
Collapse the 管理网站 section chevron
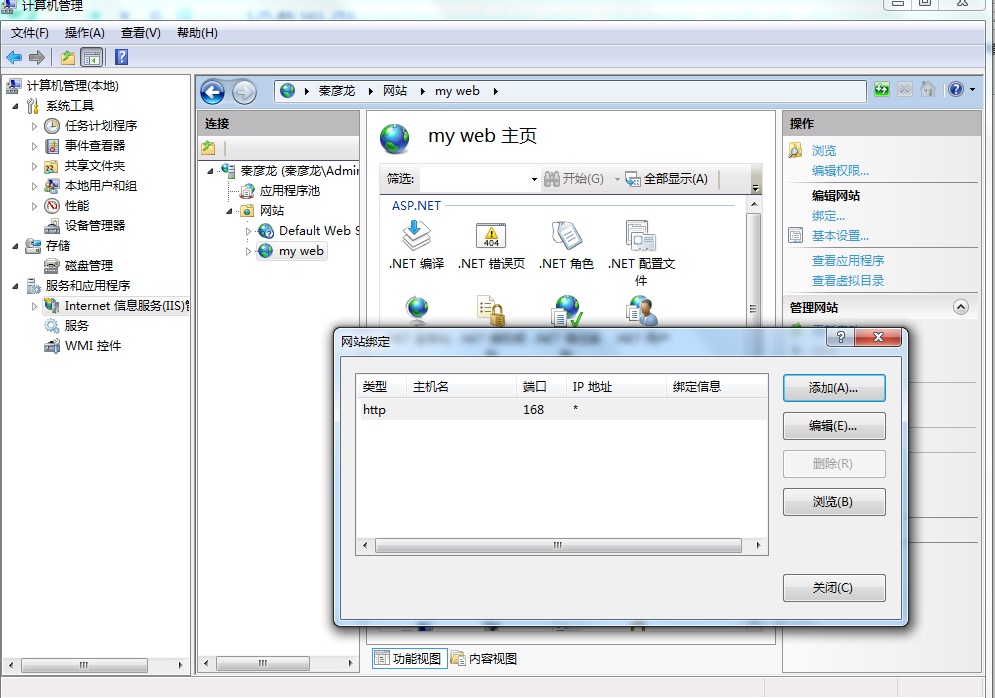[x=961, y=308]
